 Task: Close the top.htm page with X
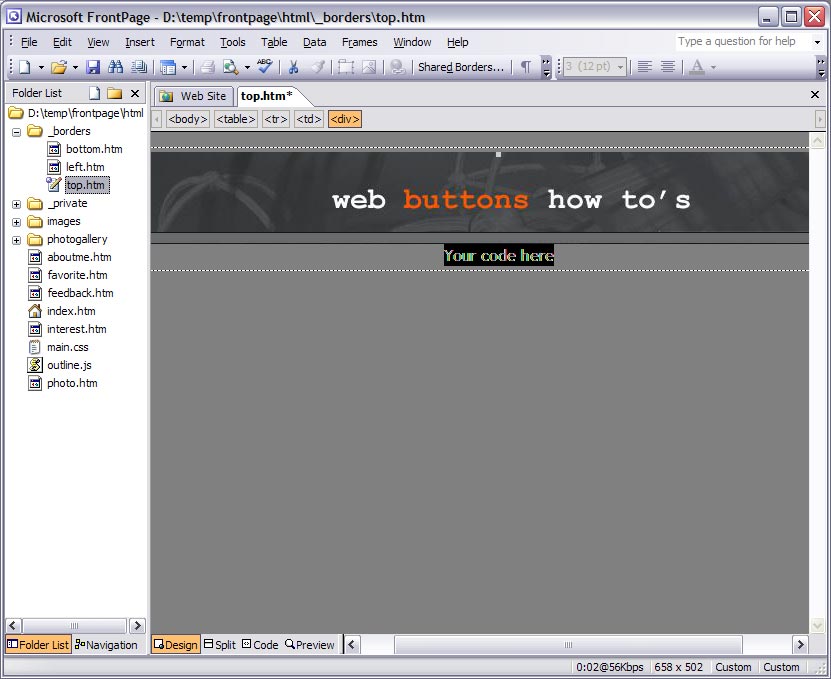pos(815,94)
